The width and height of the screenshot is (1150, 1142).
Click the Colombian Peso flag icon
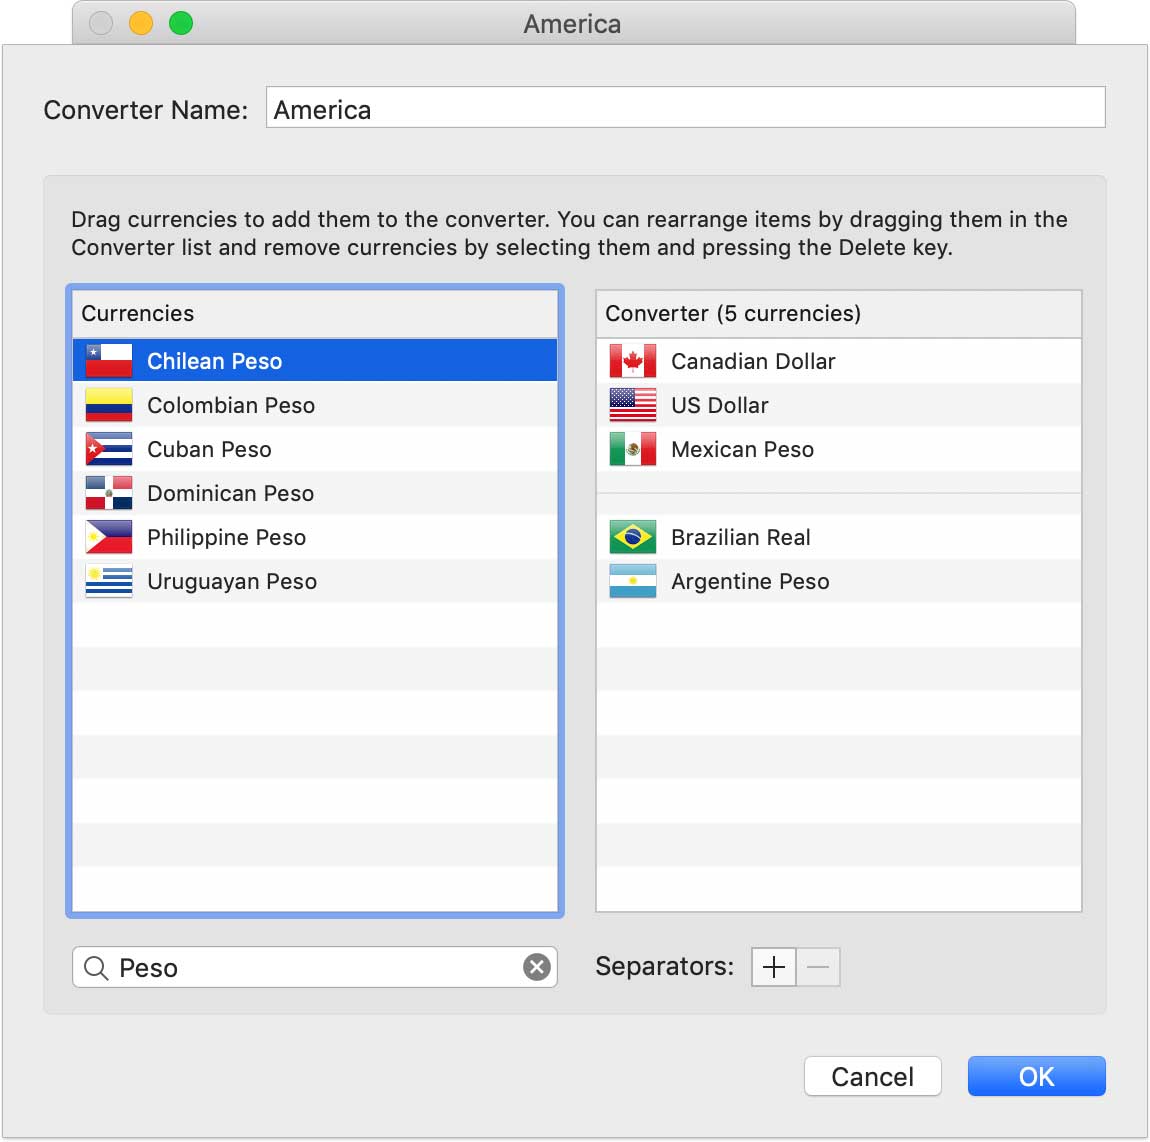pos(107,405)
